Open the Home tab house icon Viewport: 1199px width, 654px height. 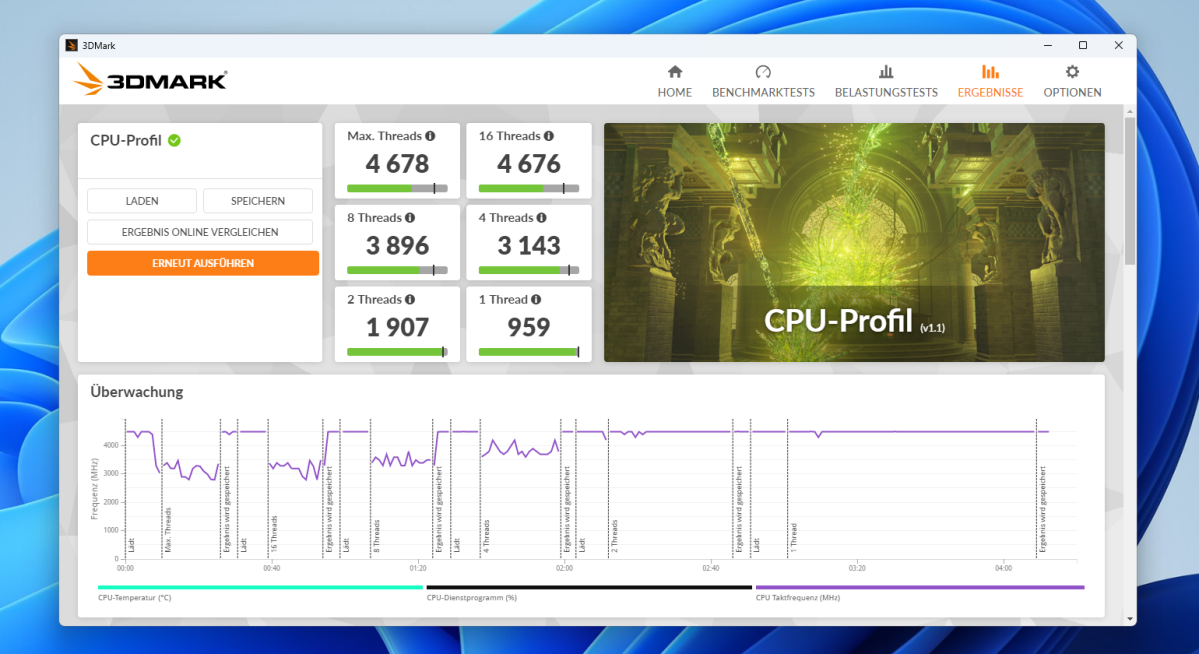point(674,72)
